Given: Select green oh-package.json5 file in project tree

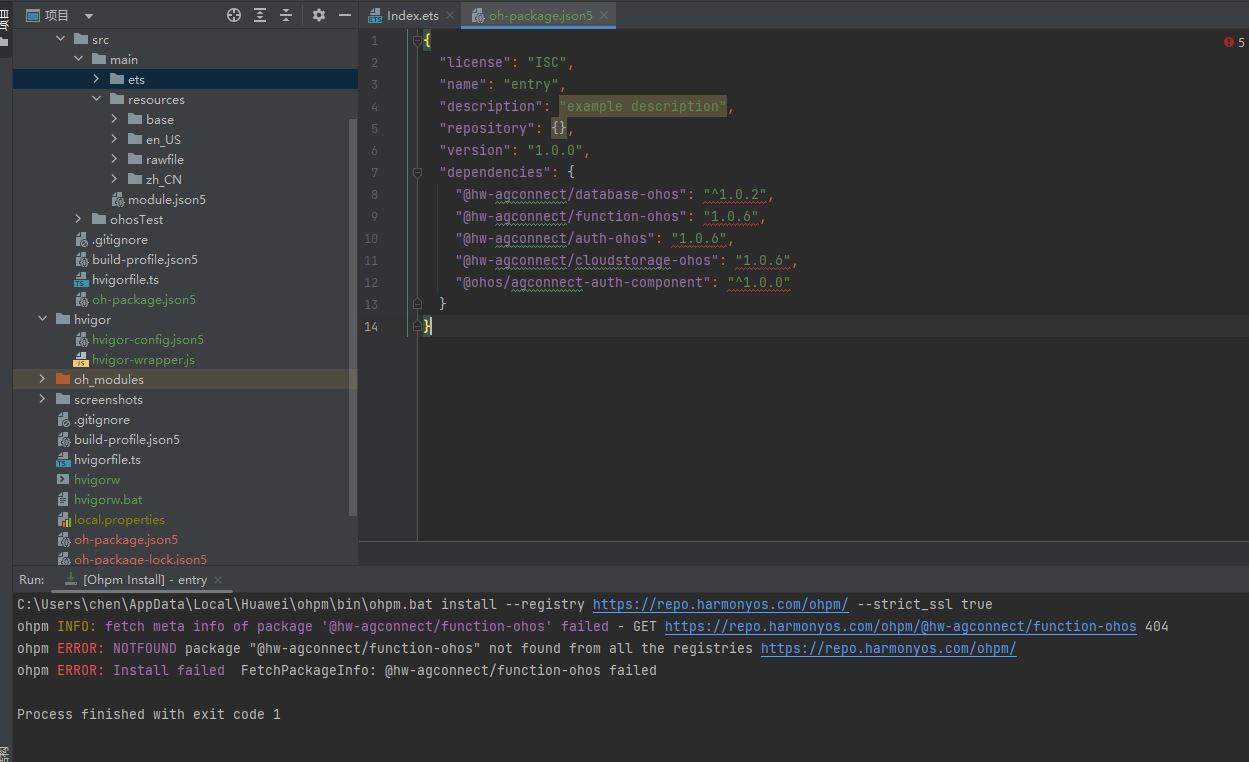Looking at the screenshot, I should click(x=143, y=299).
